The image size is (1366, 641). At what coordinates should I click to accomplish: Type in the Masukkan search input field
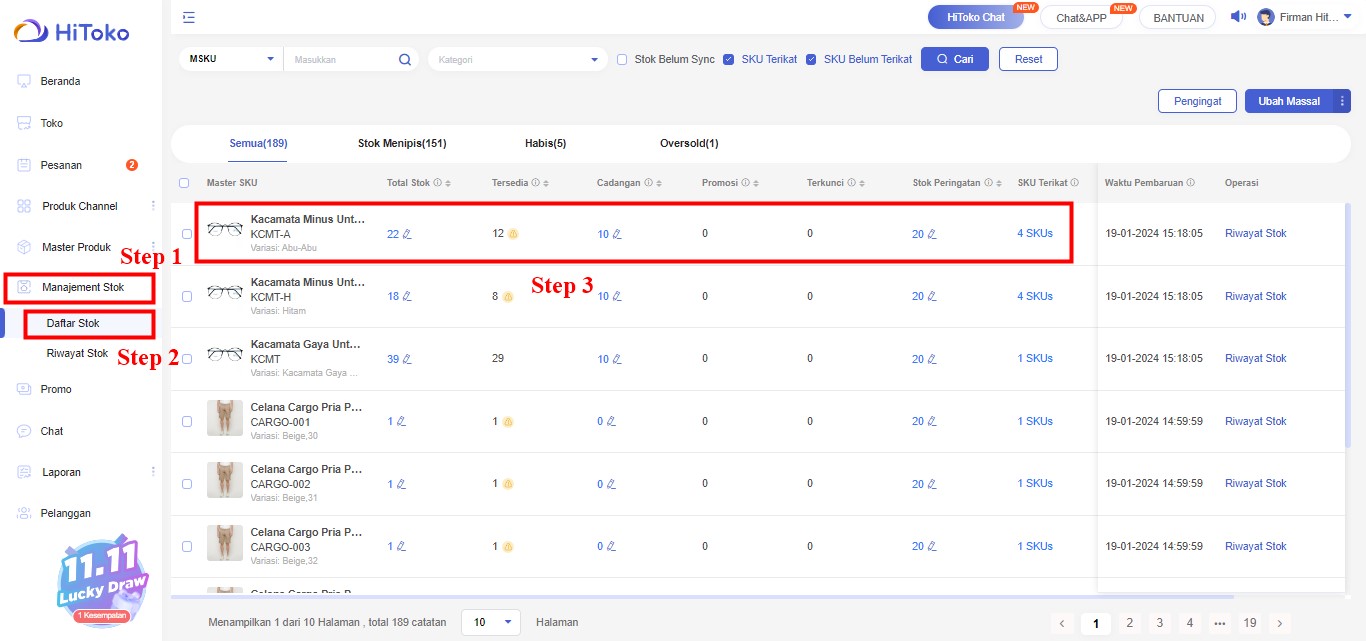click(340, 60)
